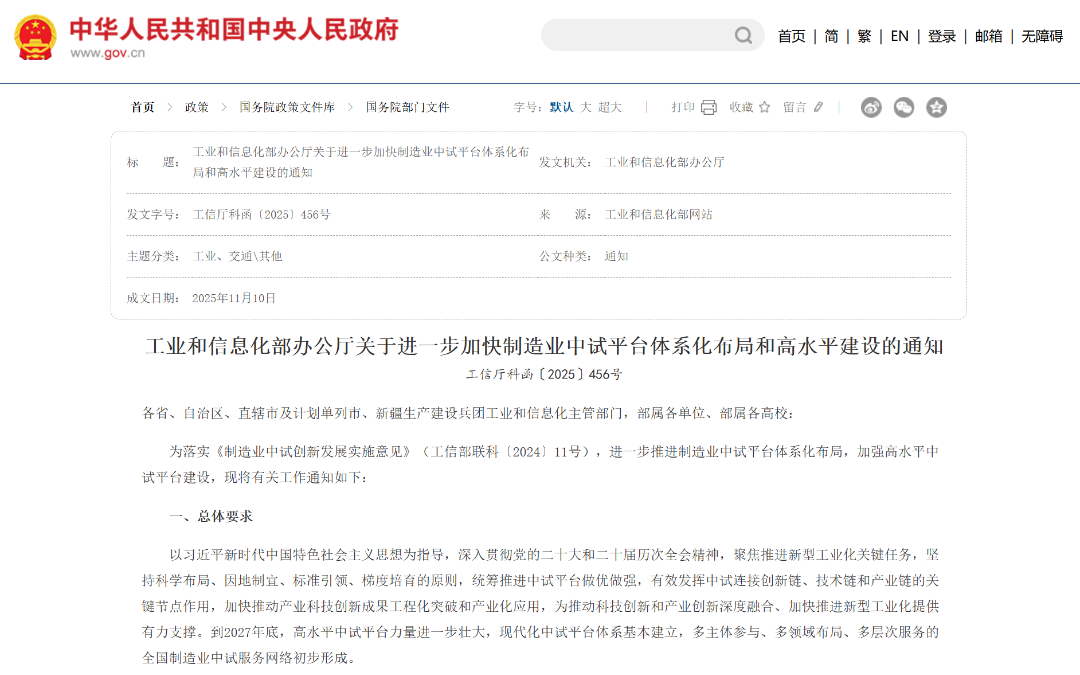Click document number 工信厅科函〔2025〕456号 in table
Image resolution: width=1080 pixels, height=675 pixels.
click(x=261, y=215)
